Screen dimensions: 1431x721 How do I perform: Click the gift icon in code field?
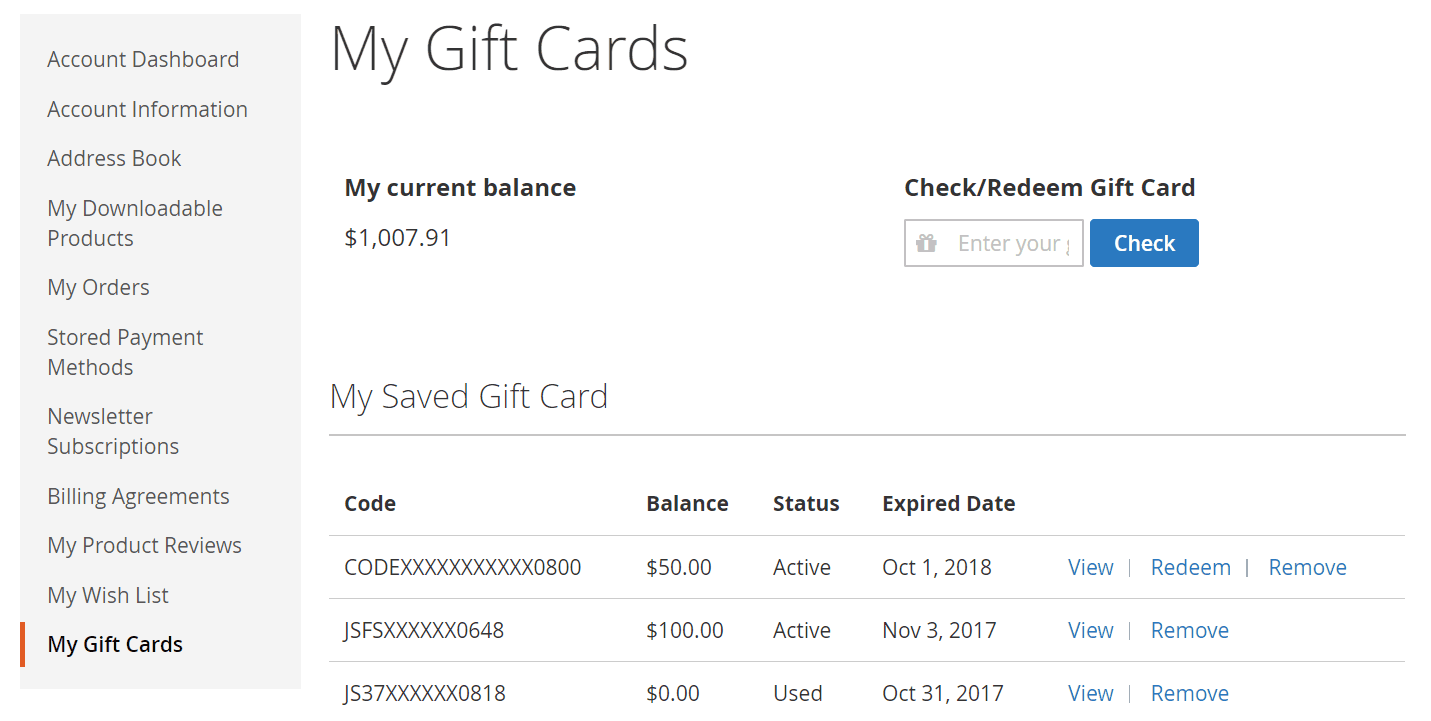click(927, 243)
